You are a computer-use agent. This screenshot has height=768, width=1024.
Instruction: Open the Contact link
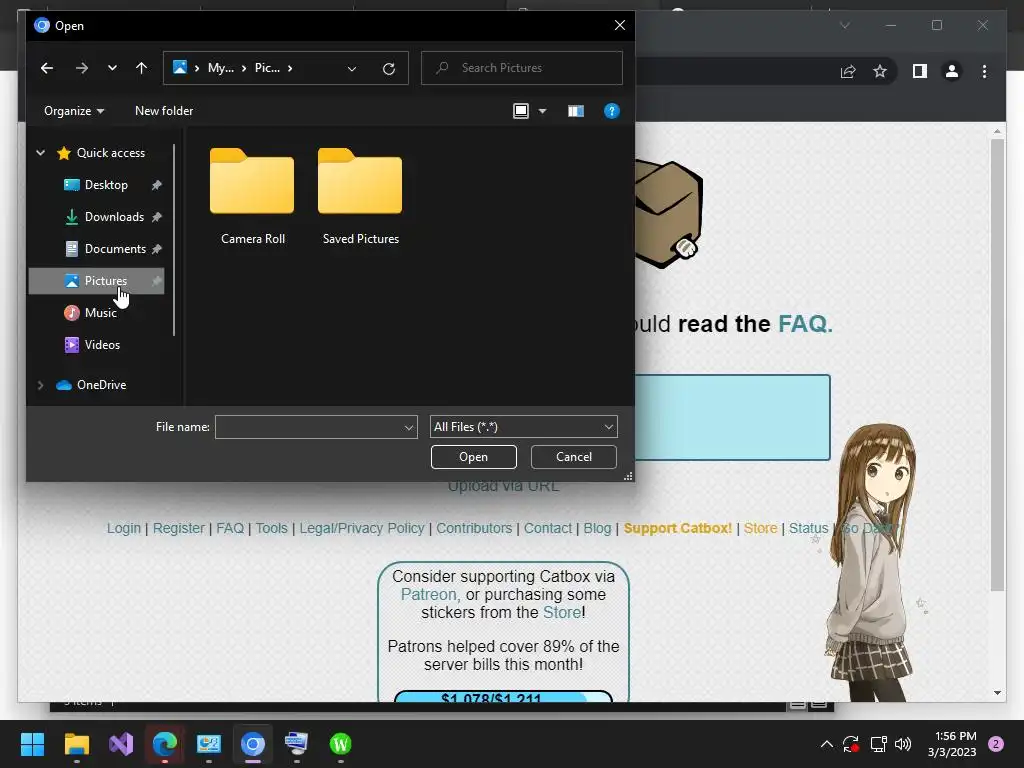click(547, 528)
